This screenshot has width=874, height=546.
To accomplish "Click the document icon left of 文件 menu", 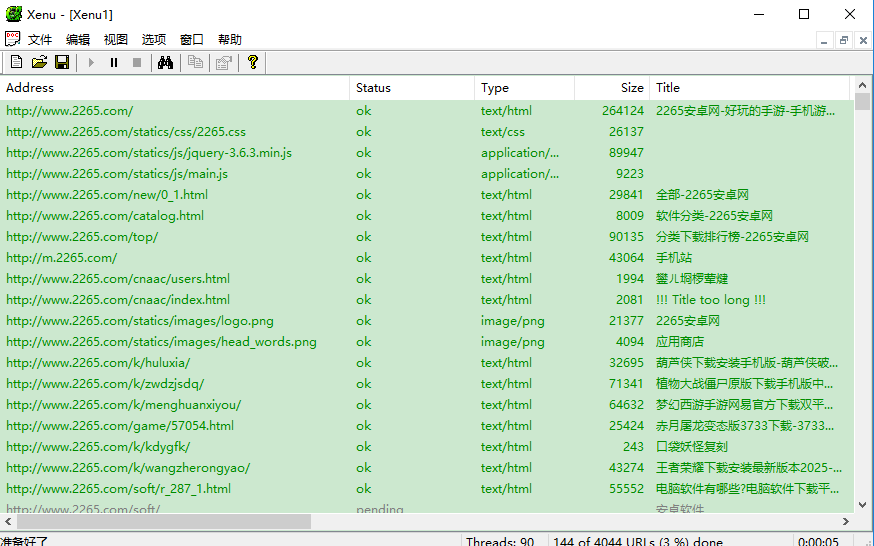I will coord(12,39).
